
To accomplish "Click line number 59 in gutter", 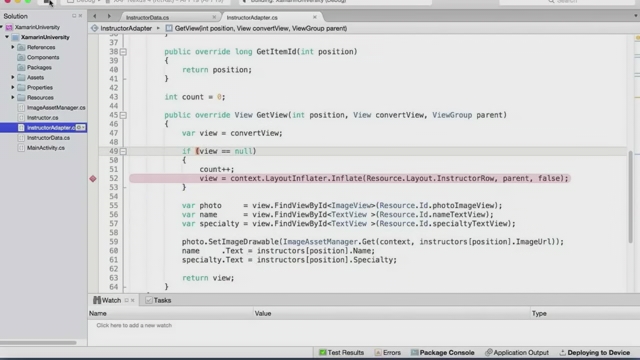I will click(113, 242).
